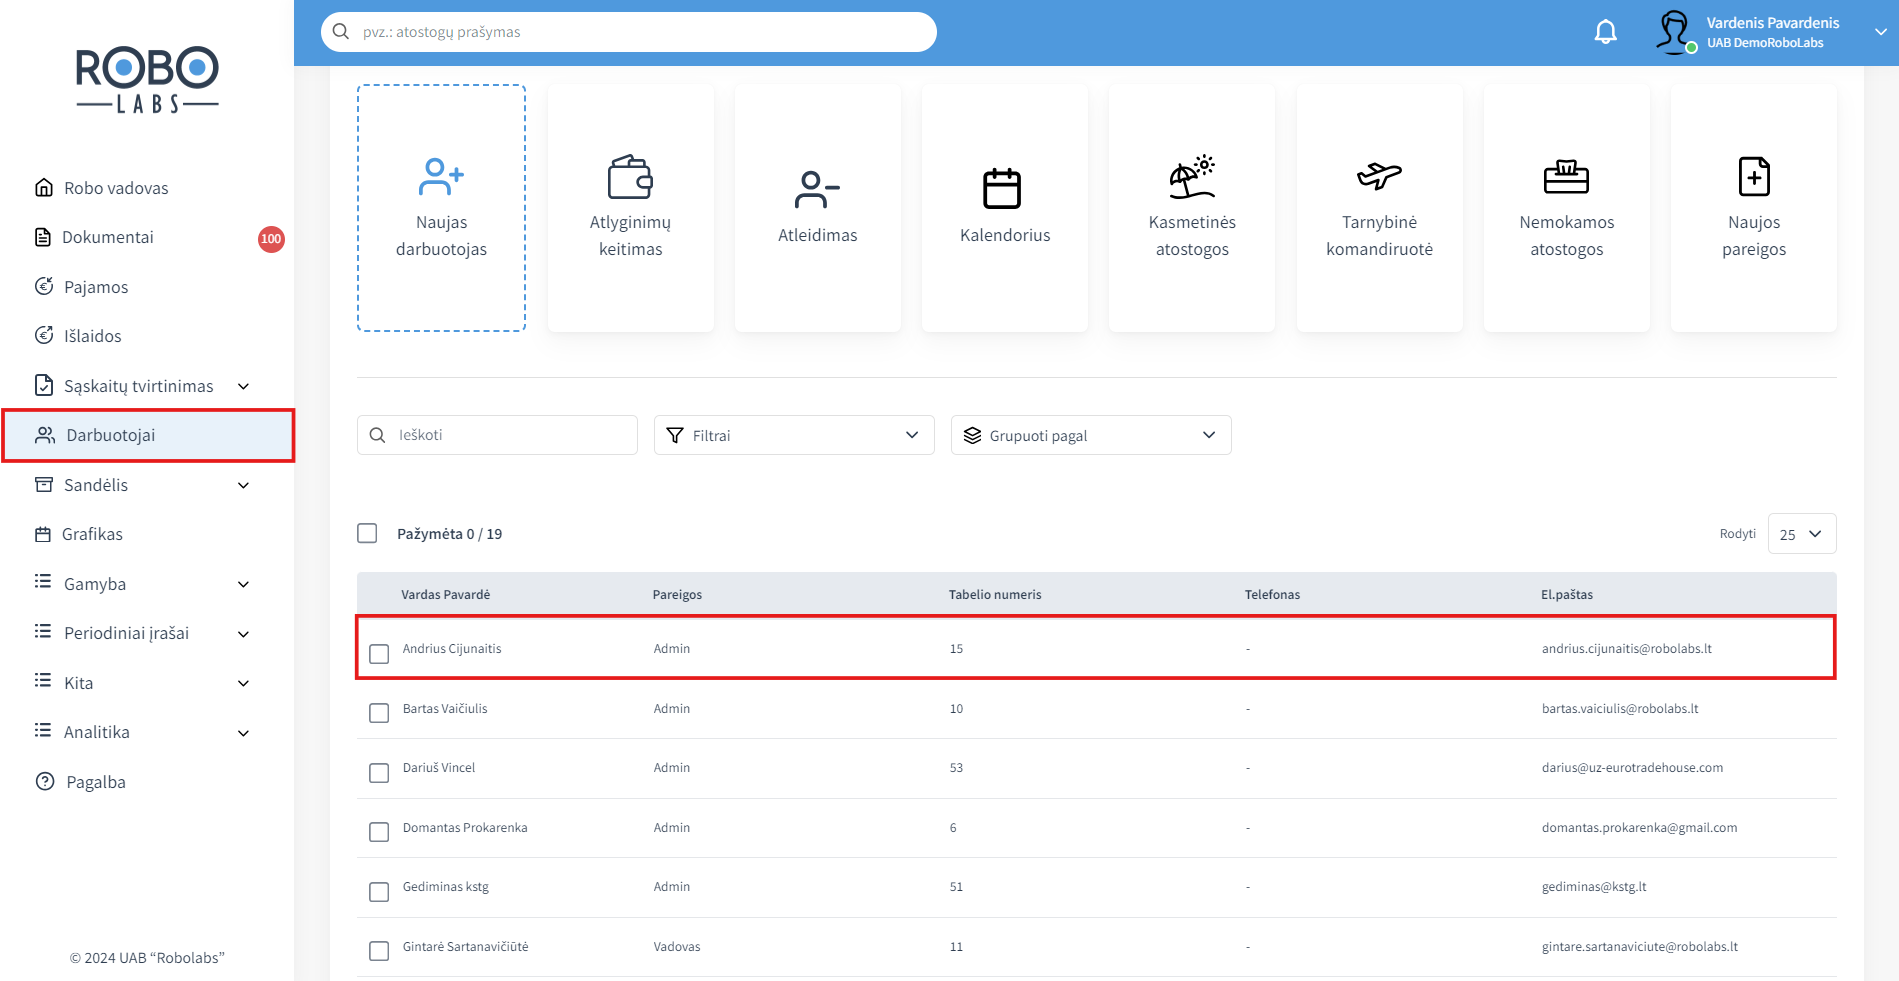1899x981 pixels.
Task: Click the Kita list icon
Action: tap(43, 681)
